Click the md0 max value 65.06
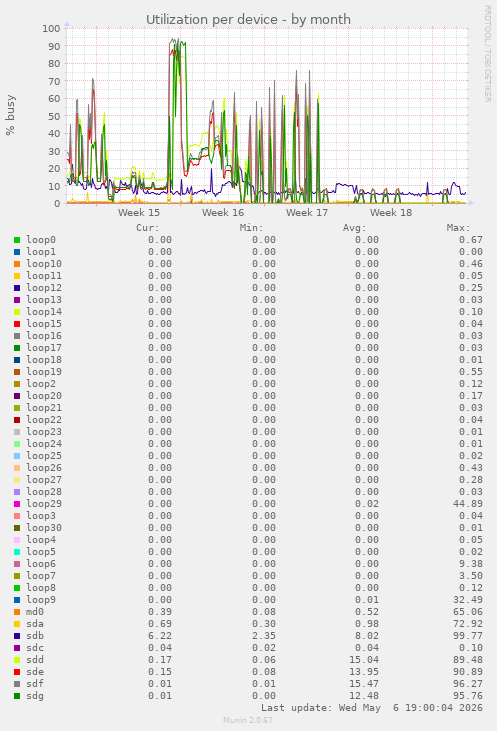 coord(468,612)
